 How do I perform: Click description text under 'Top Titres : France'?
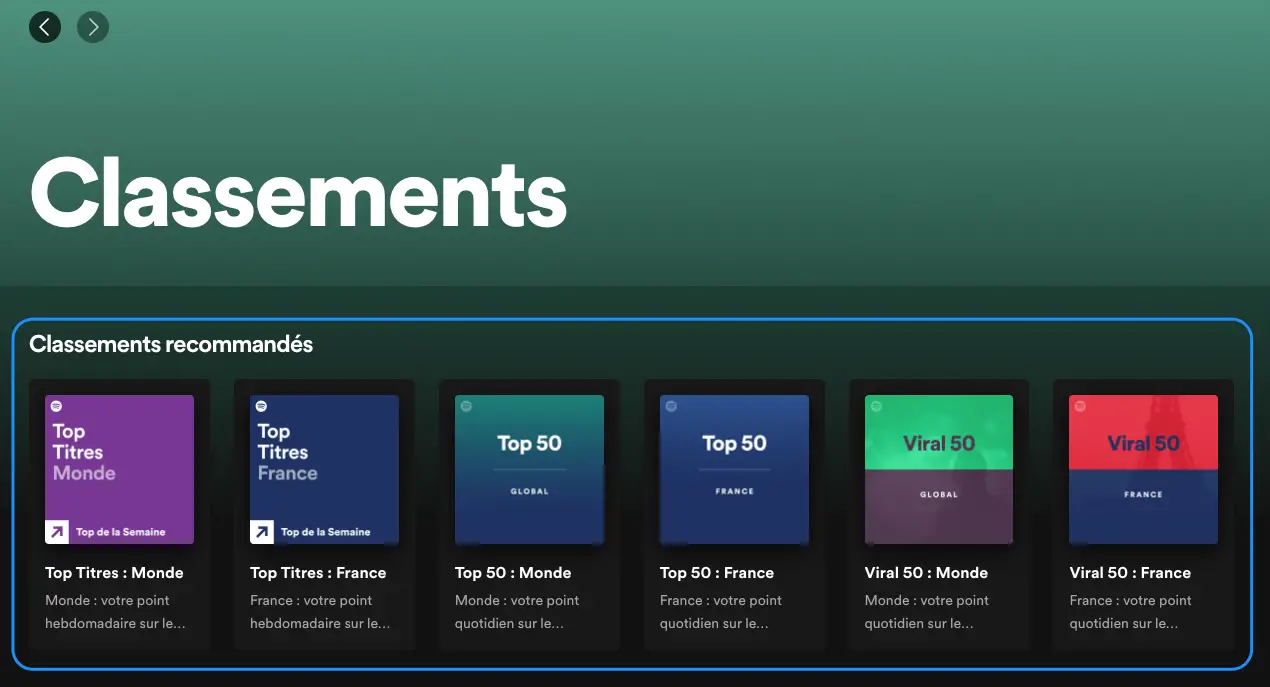tap(320, 612)
